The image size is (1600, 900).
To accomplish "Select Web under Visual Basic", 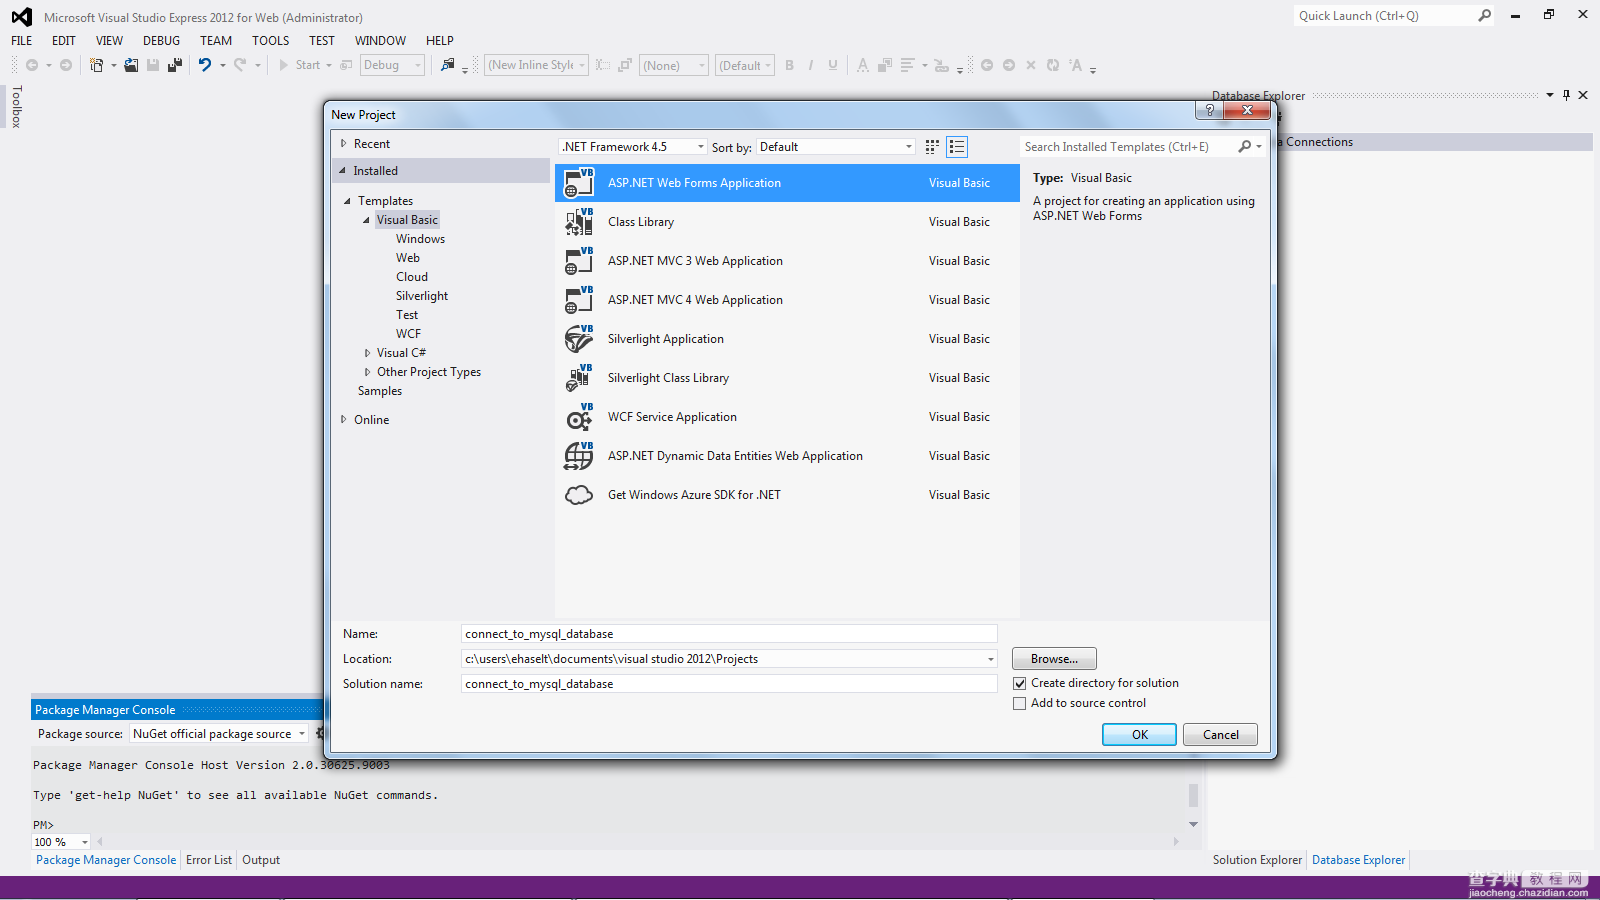I will pos(408,258).
